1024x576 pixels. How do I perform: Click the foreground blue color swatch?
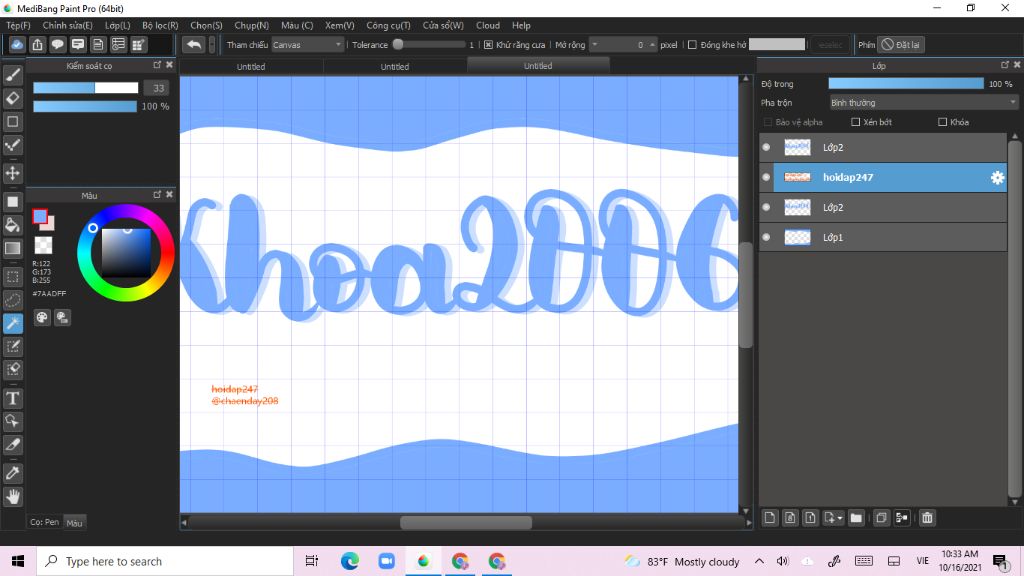[40, 216]
